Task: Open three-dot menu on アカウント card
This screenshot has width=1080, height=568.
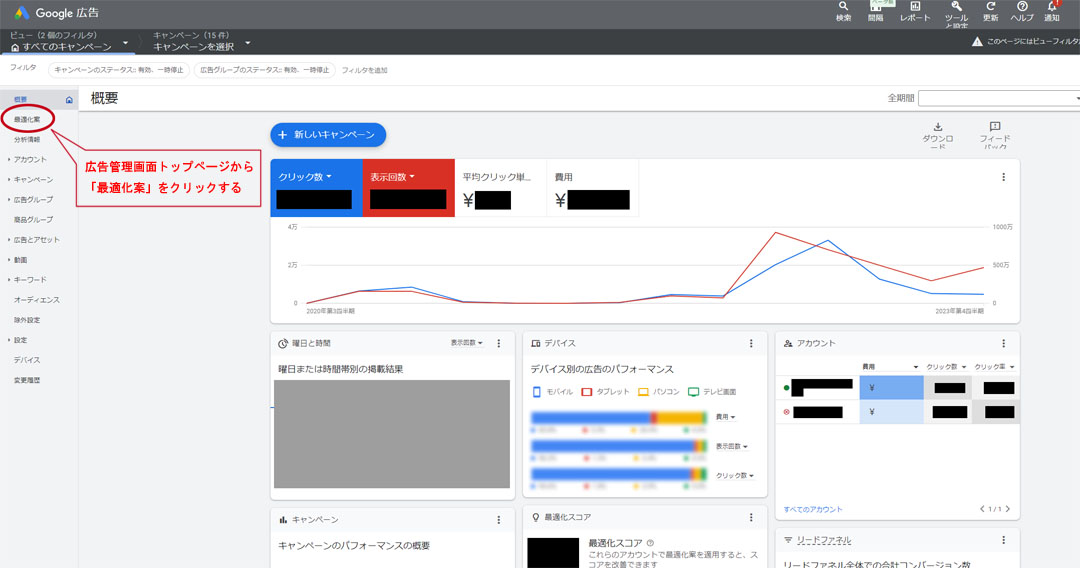Action: [1004, 343]
